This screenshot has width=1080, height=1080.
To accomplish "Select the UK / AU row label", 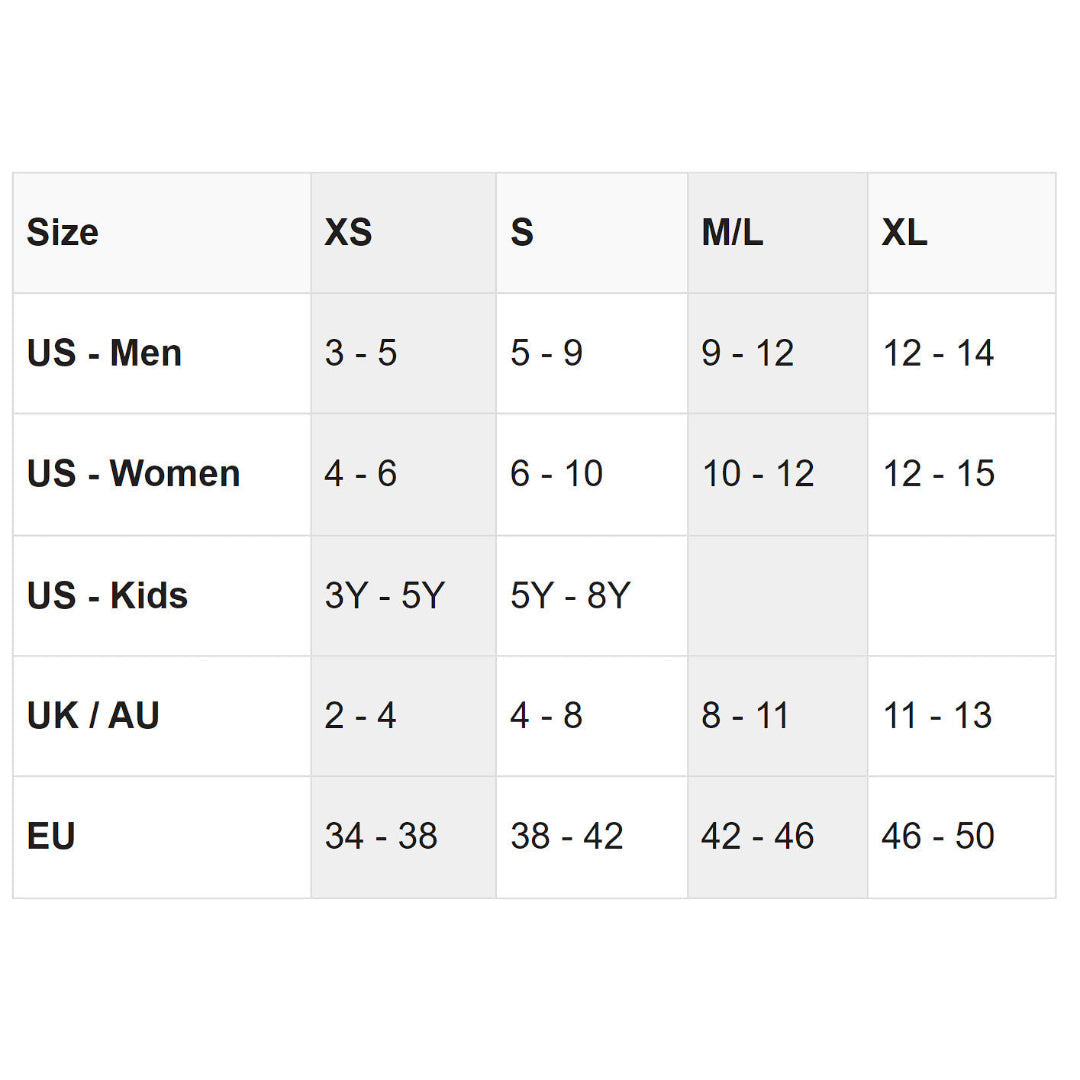I will (93, 716).
